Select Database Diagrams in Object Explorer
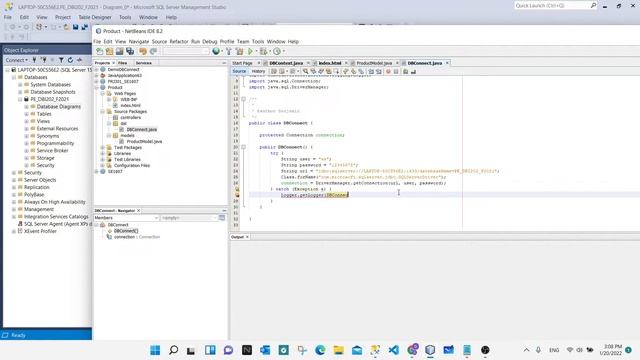Viewport: 640px width, 360px height. [59, 107]
